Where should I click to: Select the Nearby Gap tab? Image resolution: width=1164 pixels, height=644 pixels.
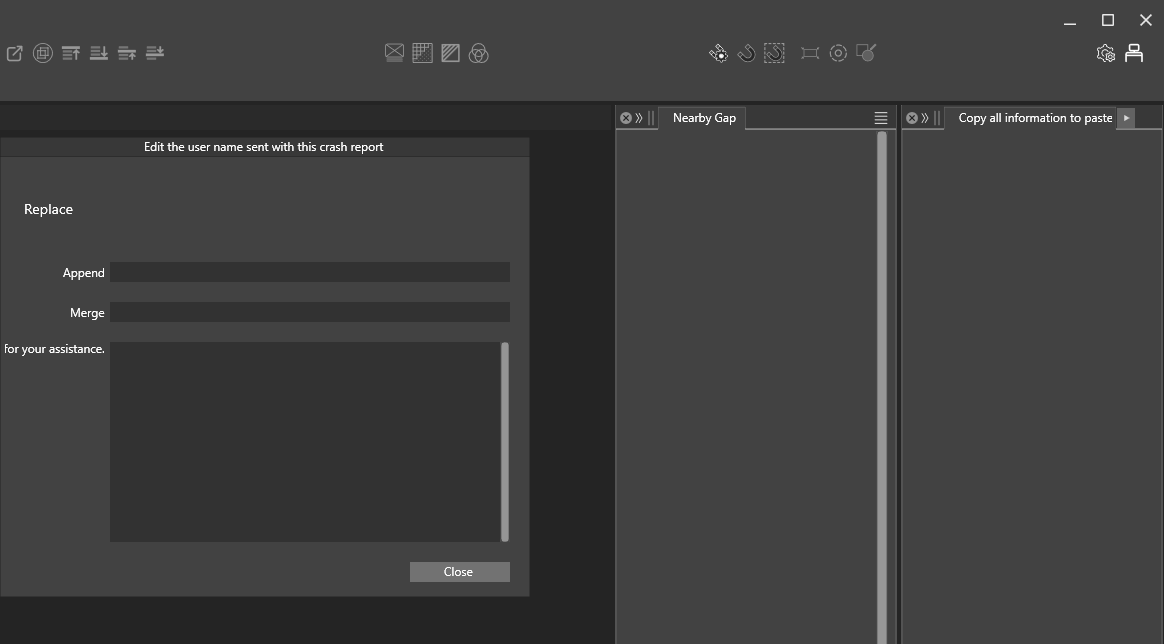point(704,118)
